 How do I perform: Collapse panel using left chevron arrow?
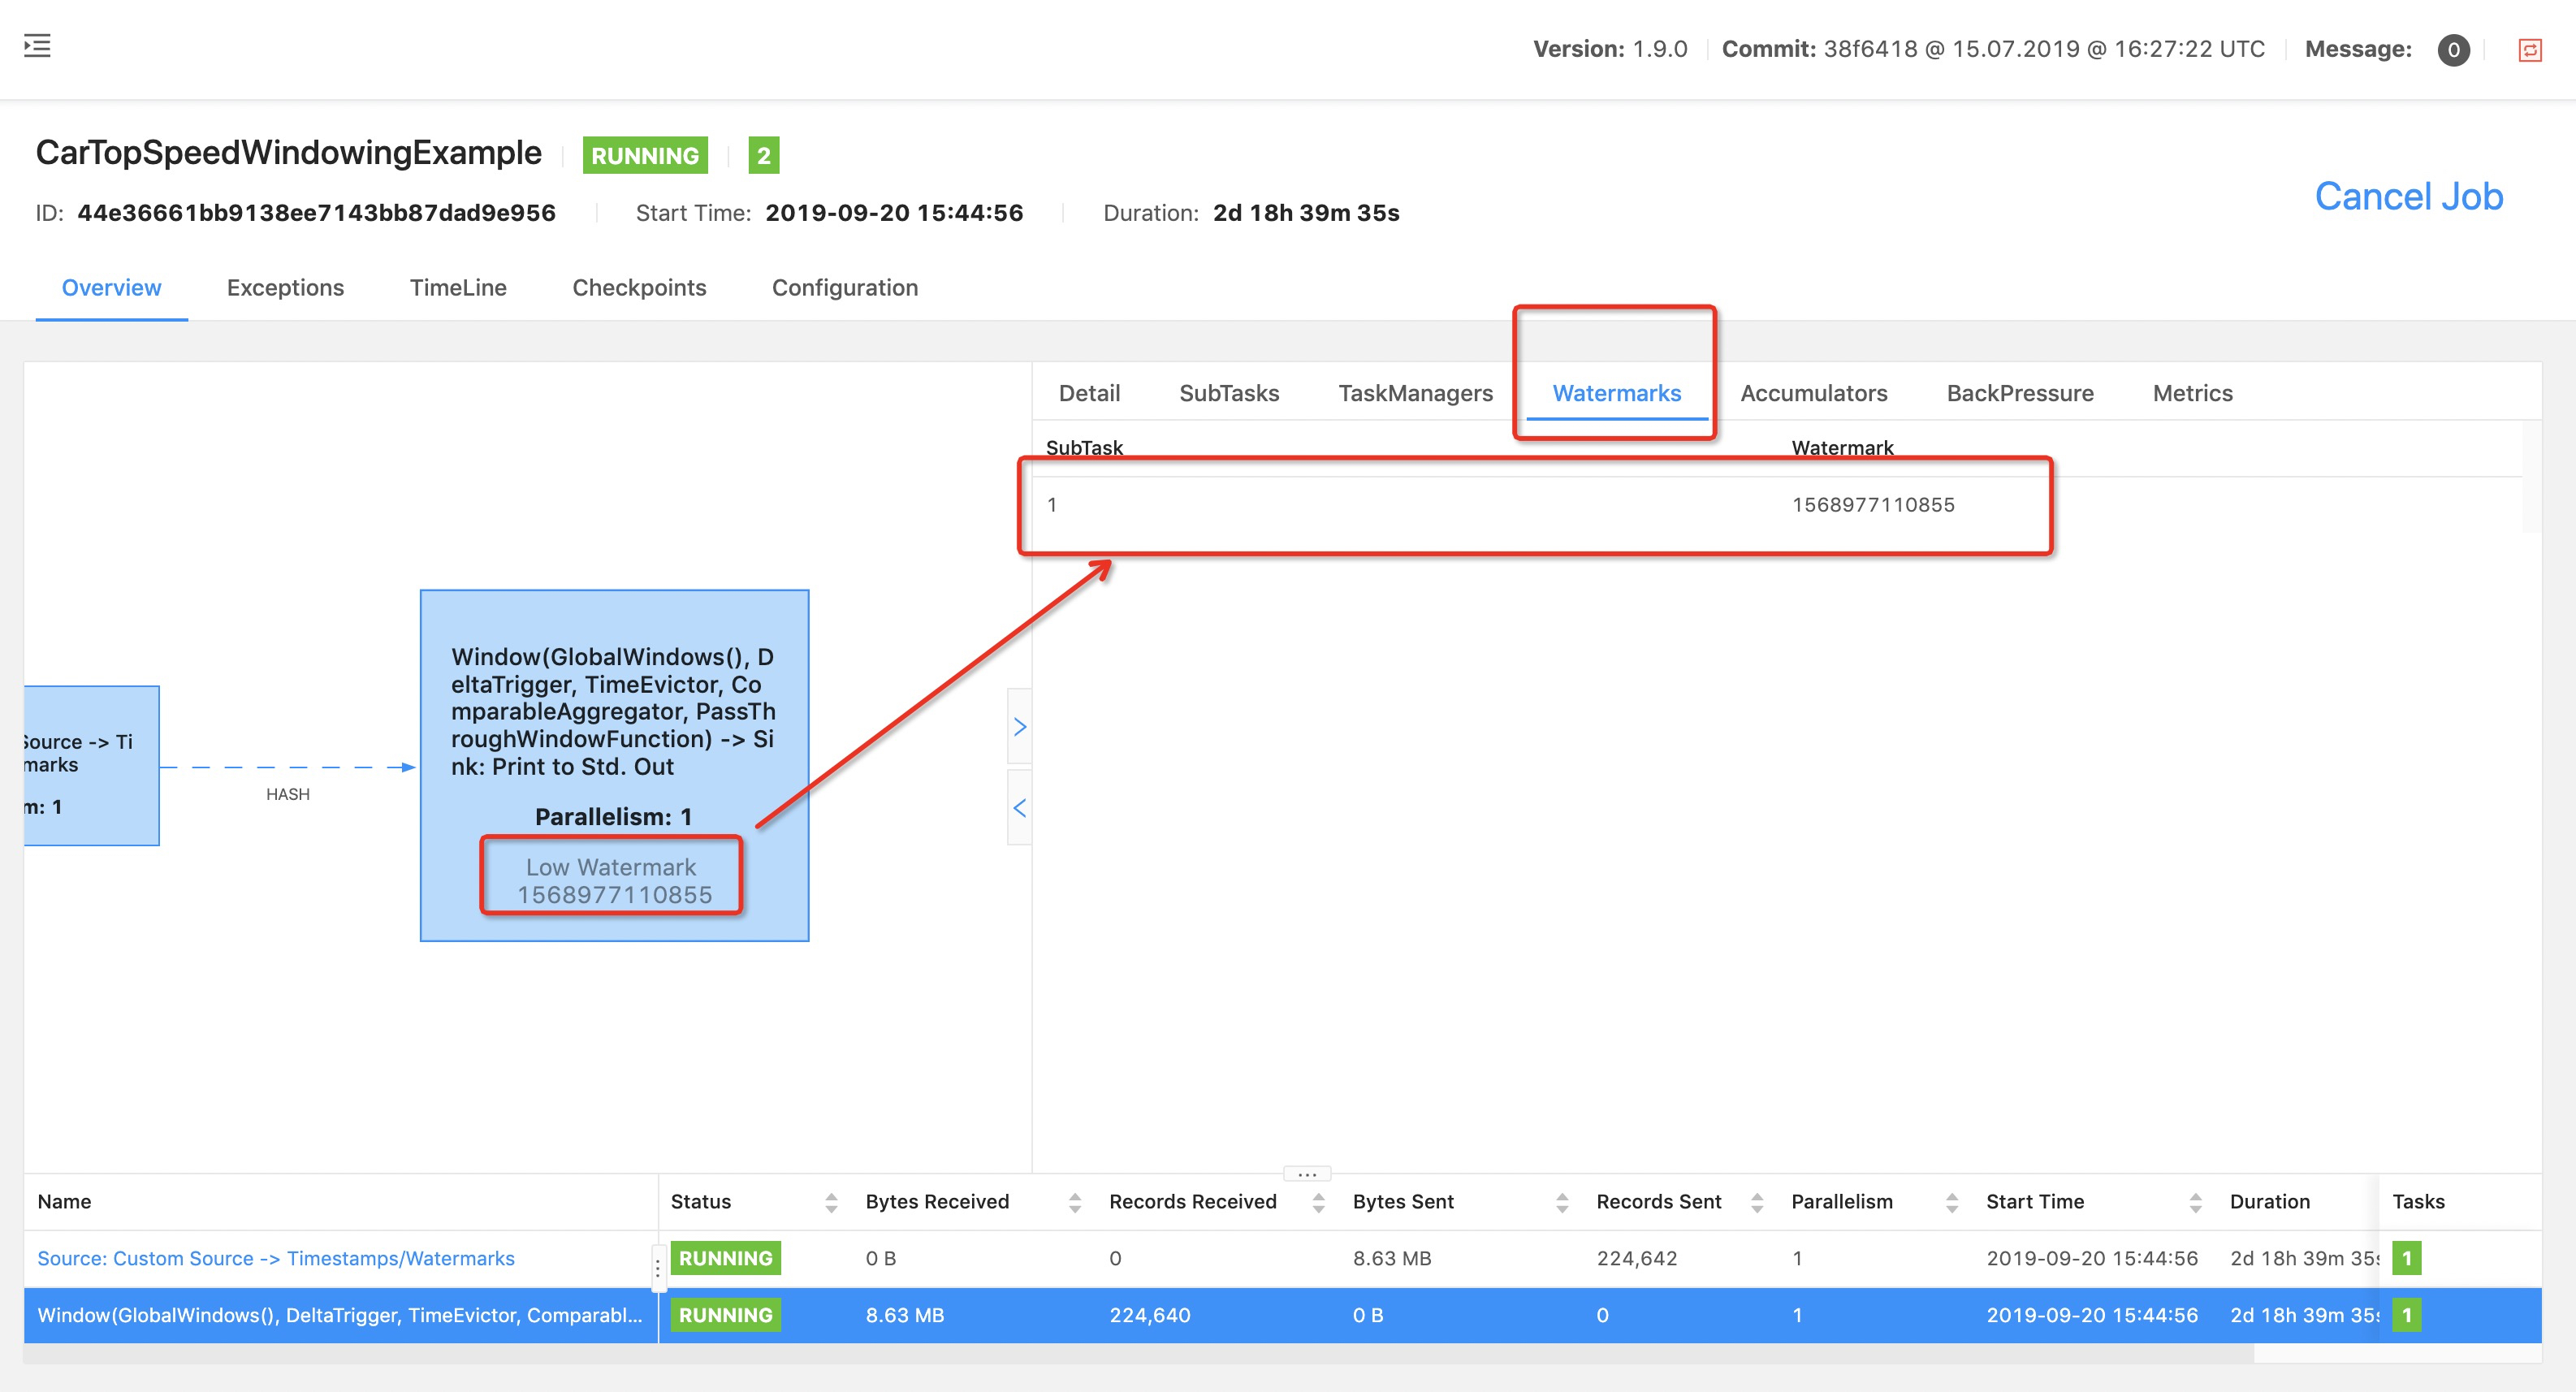pos(1019,807)
